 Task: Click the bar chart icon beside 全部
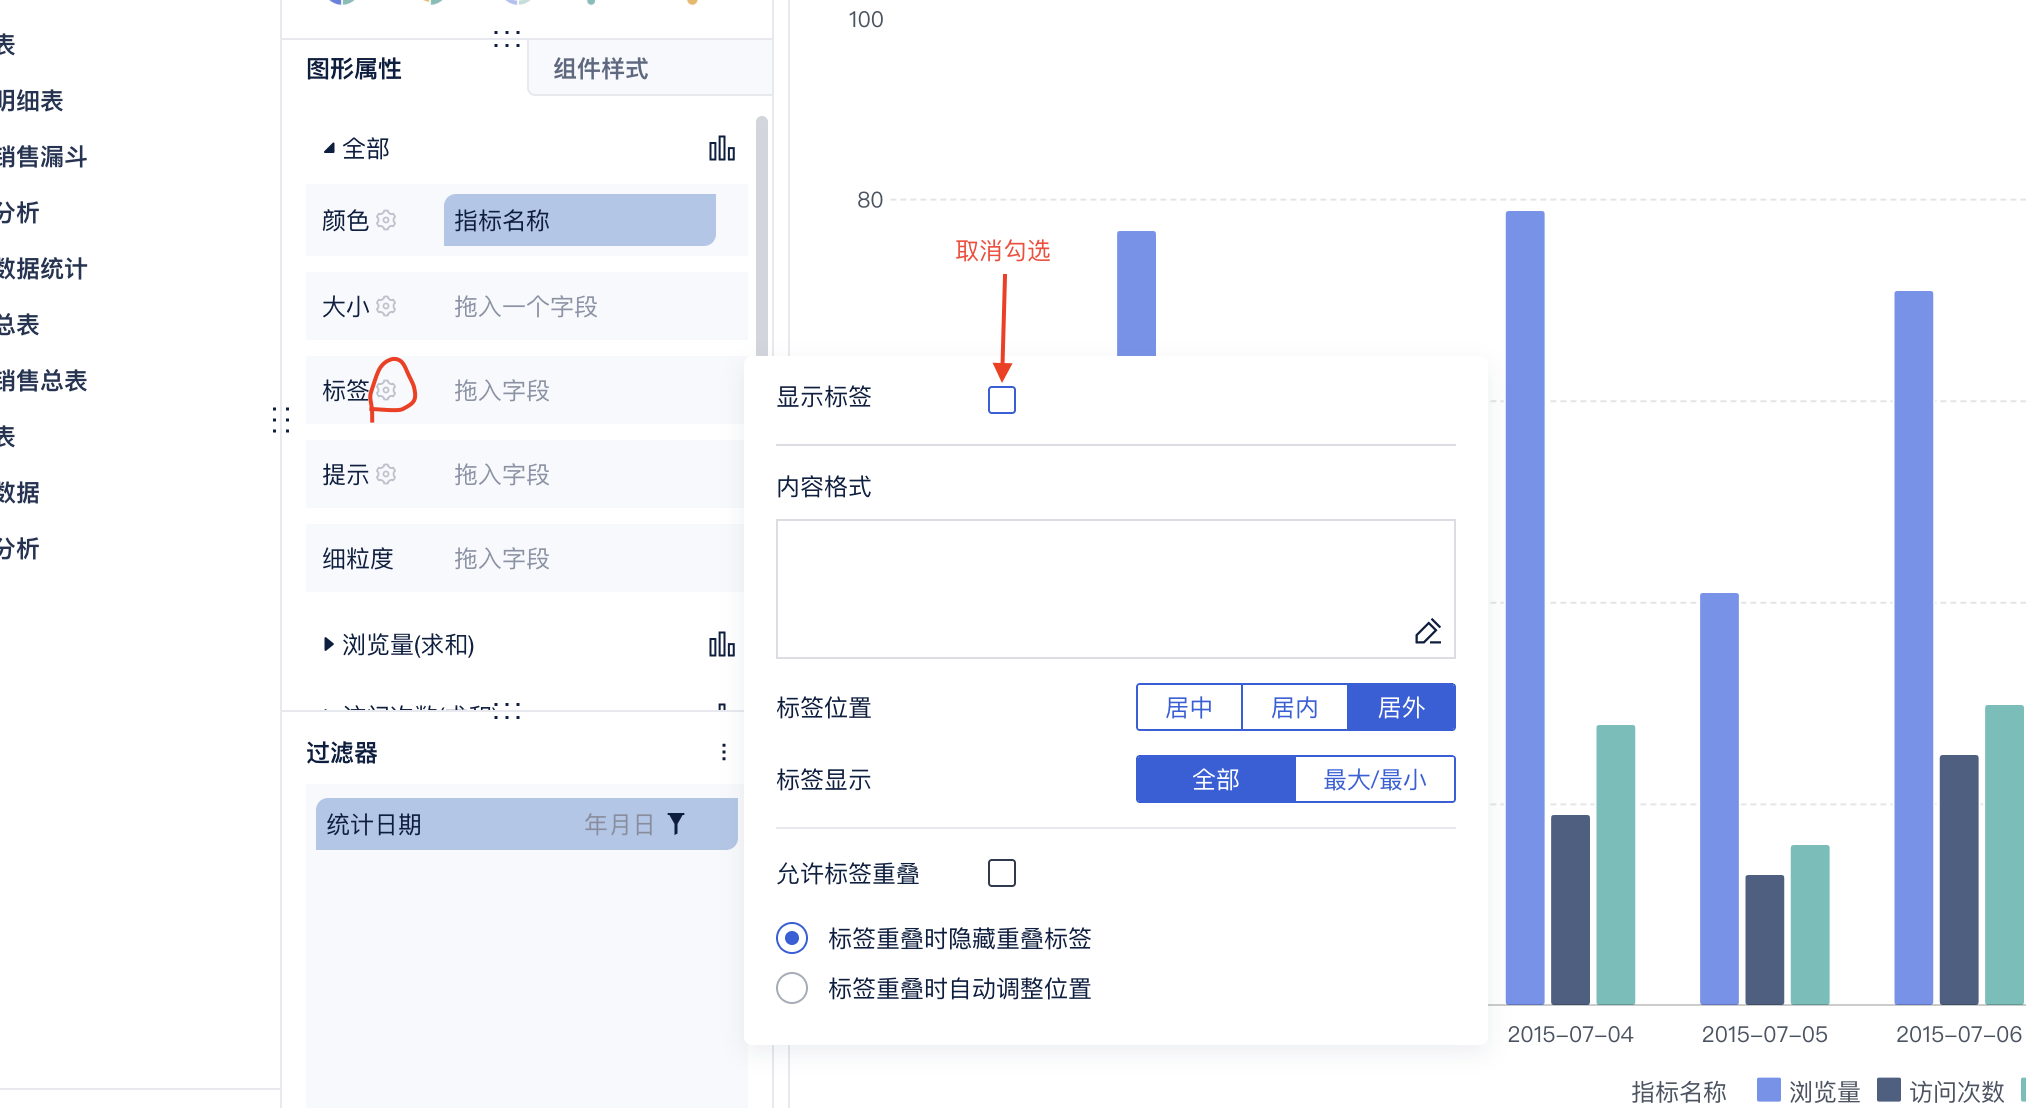pos(721,149)
